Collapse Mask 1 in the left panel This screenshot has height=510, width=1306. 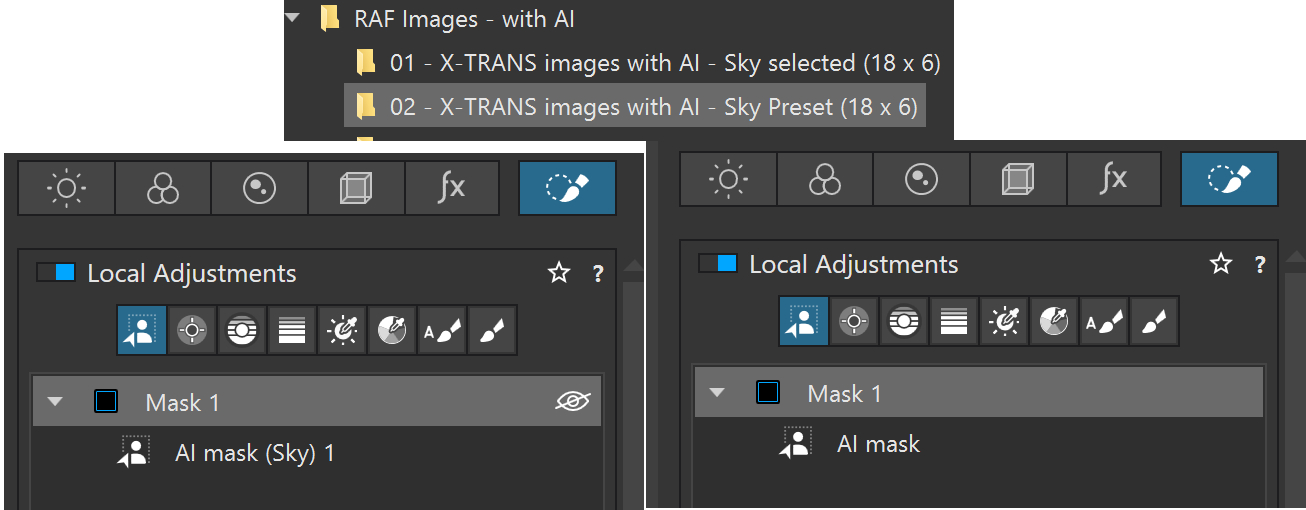55,402
